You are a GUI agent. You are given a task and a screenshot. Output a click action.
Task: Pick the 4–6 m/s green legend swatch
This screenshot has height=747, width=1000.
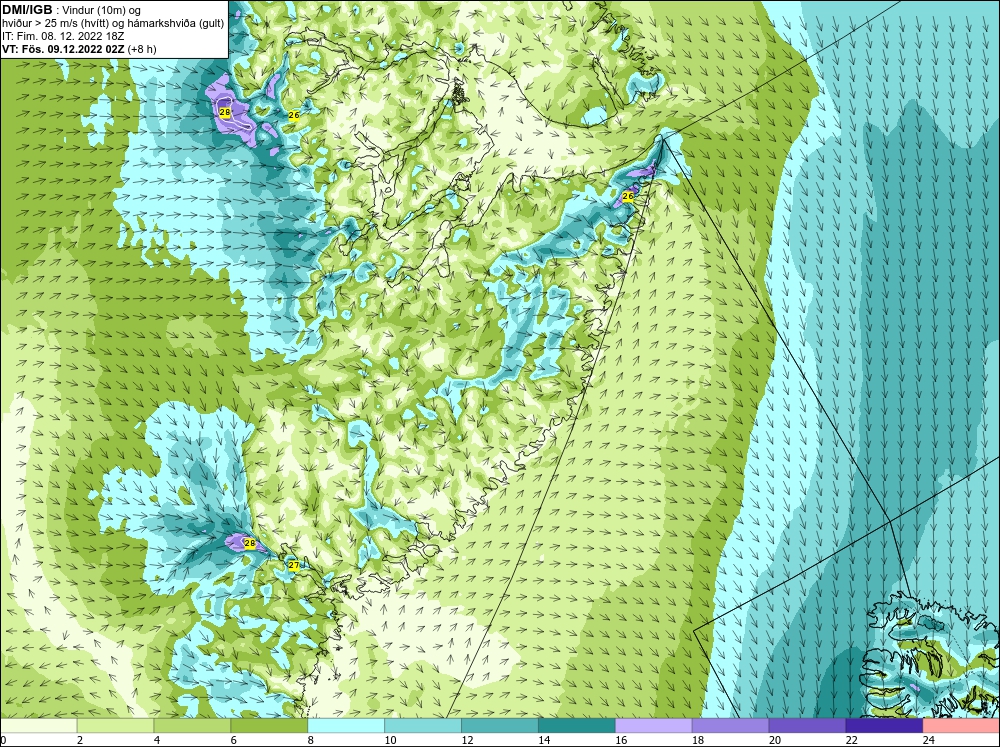(x=192, y=726)
